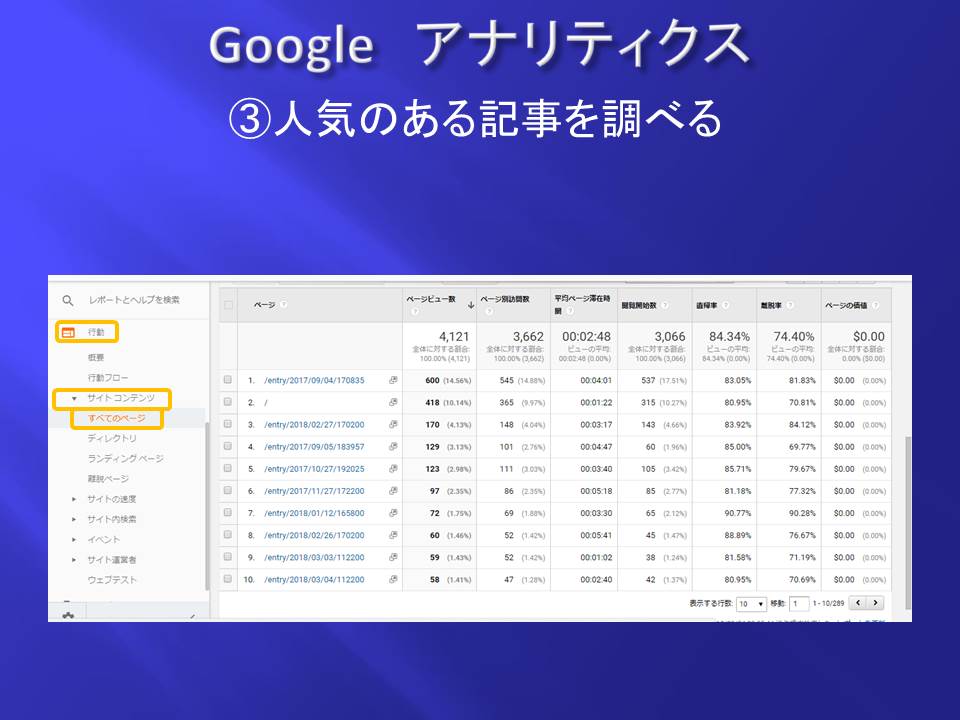960x720 pixels.
Task: Check the box for row 5 /entry/2017/10/27/192025
Action: 228,468
